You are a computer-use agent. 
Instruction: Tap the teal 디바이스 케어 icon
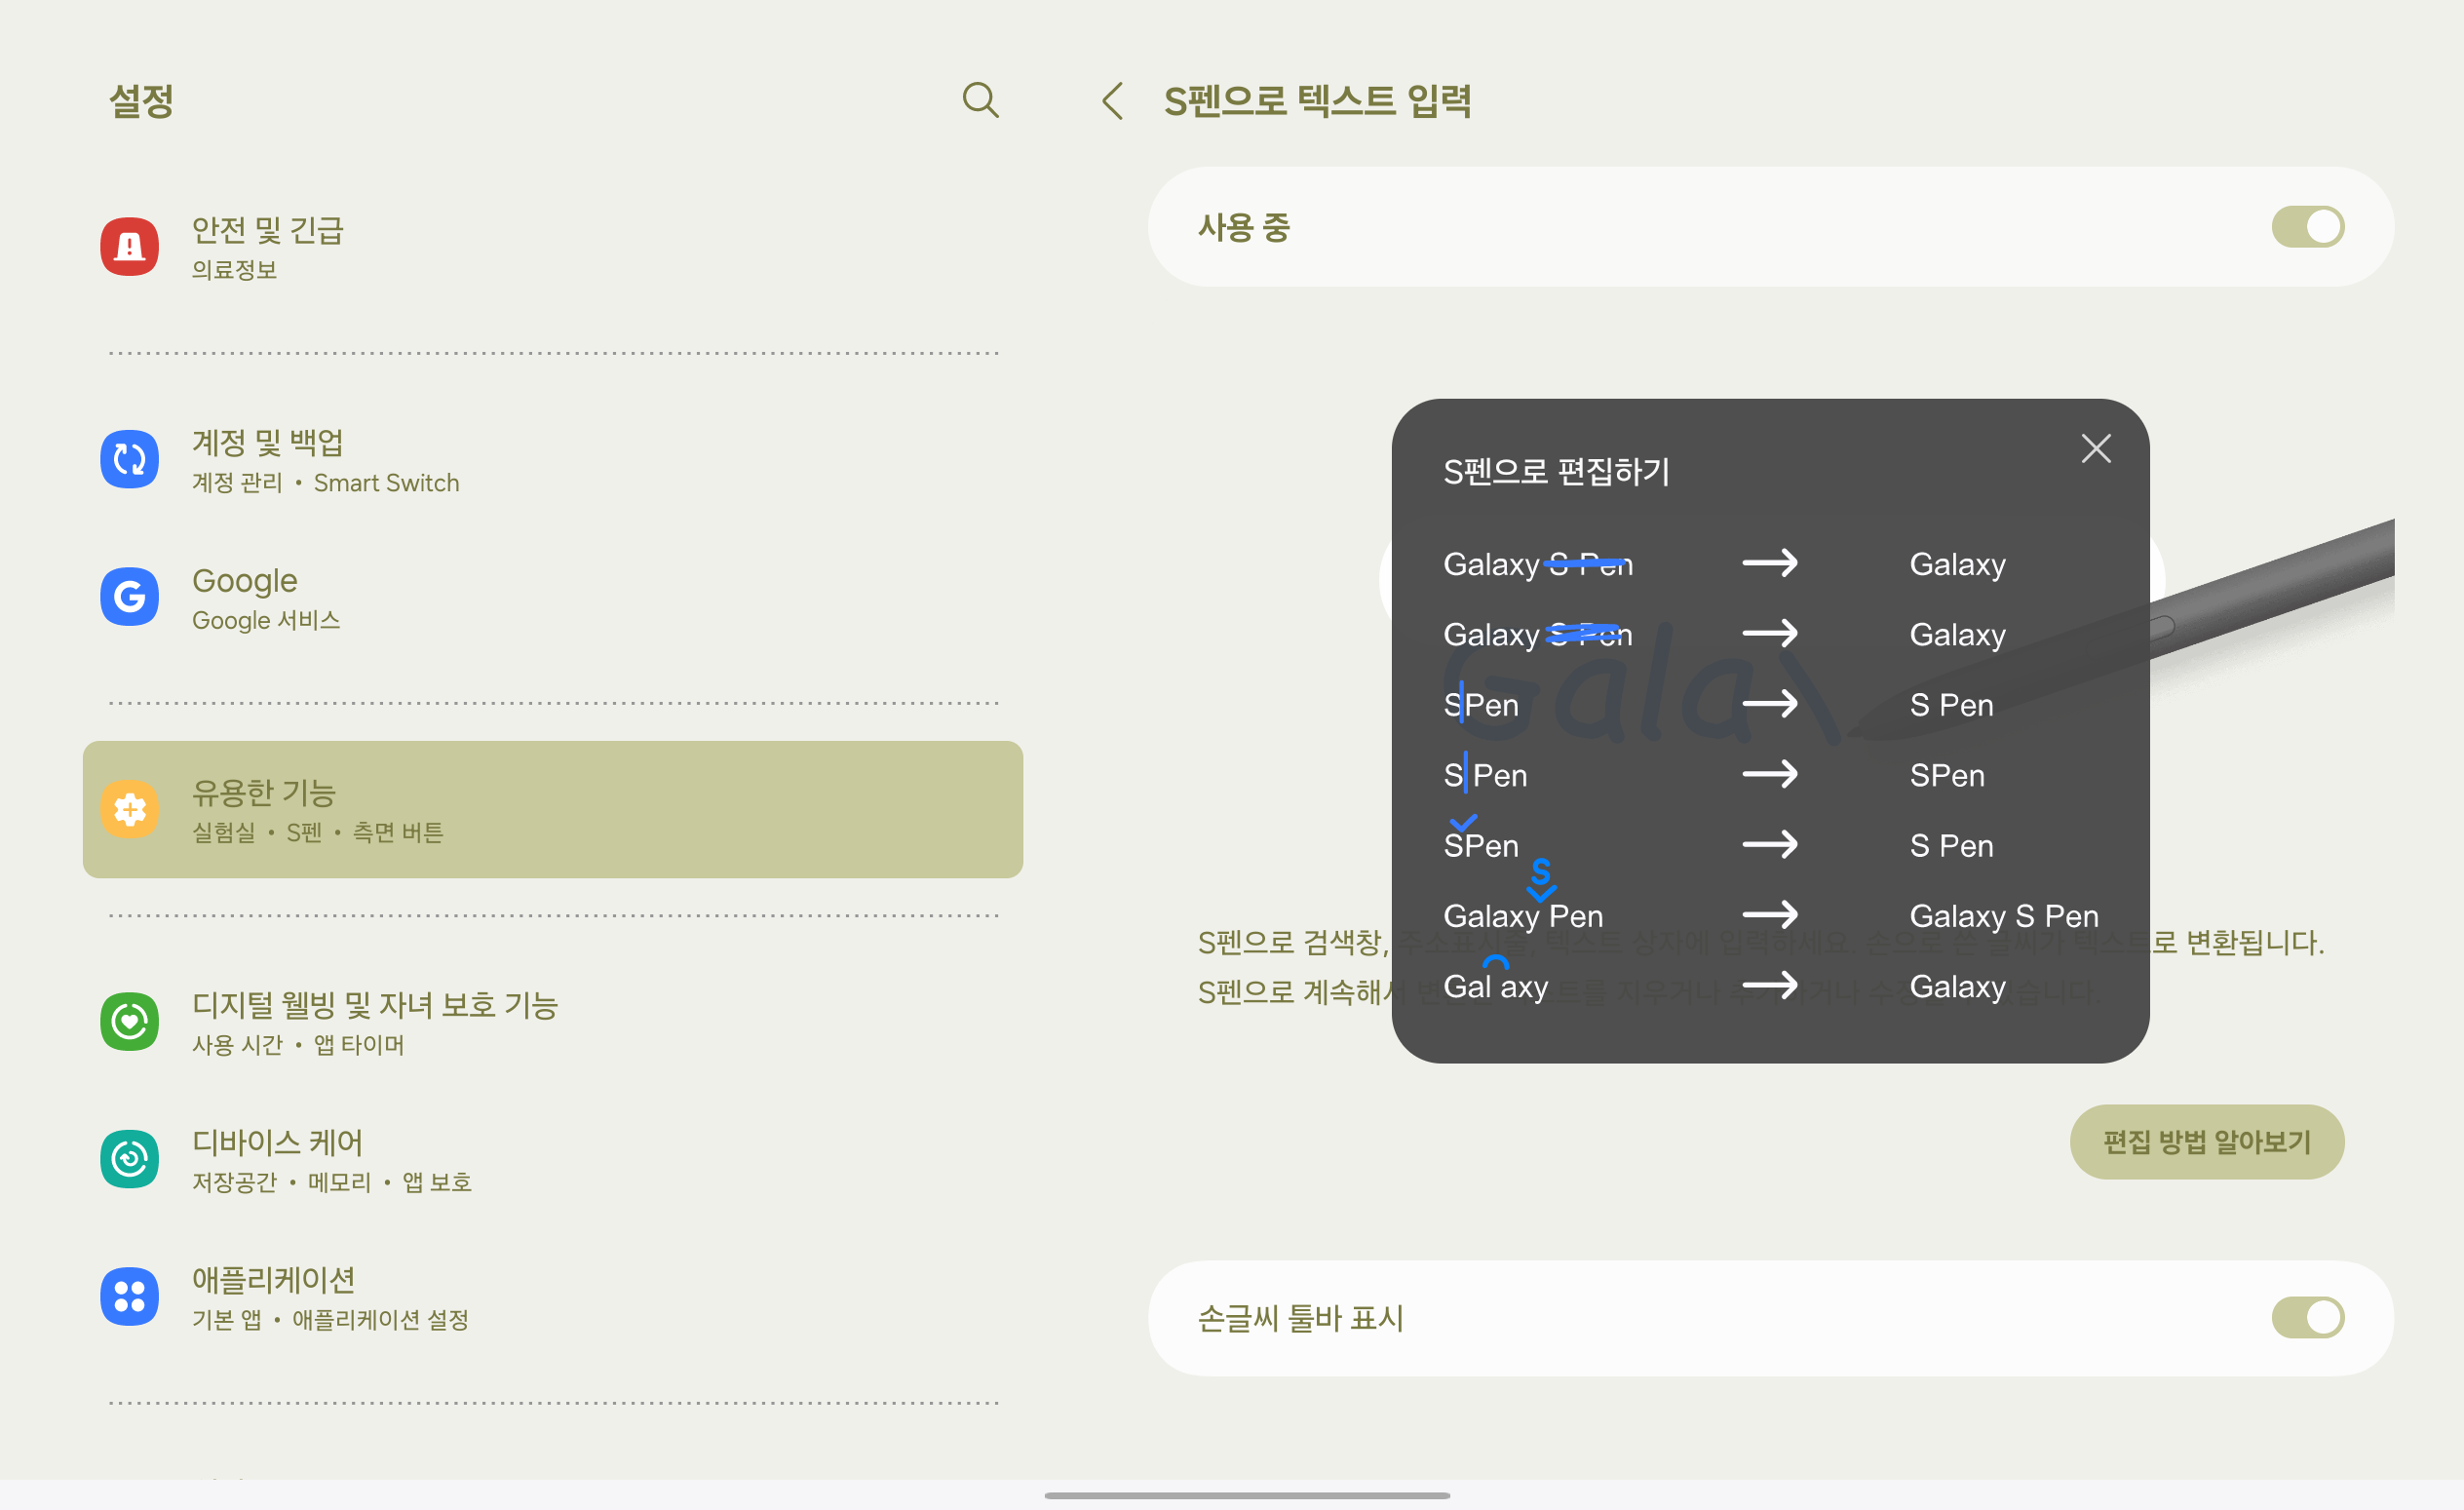130,1159
